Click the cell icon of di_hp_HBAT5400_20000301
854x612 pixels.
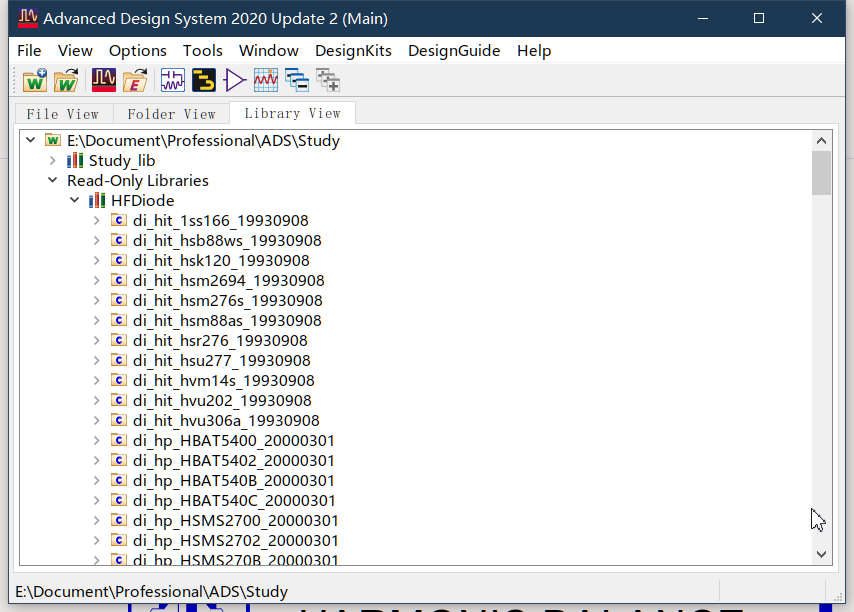pos(119,440)
